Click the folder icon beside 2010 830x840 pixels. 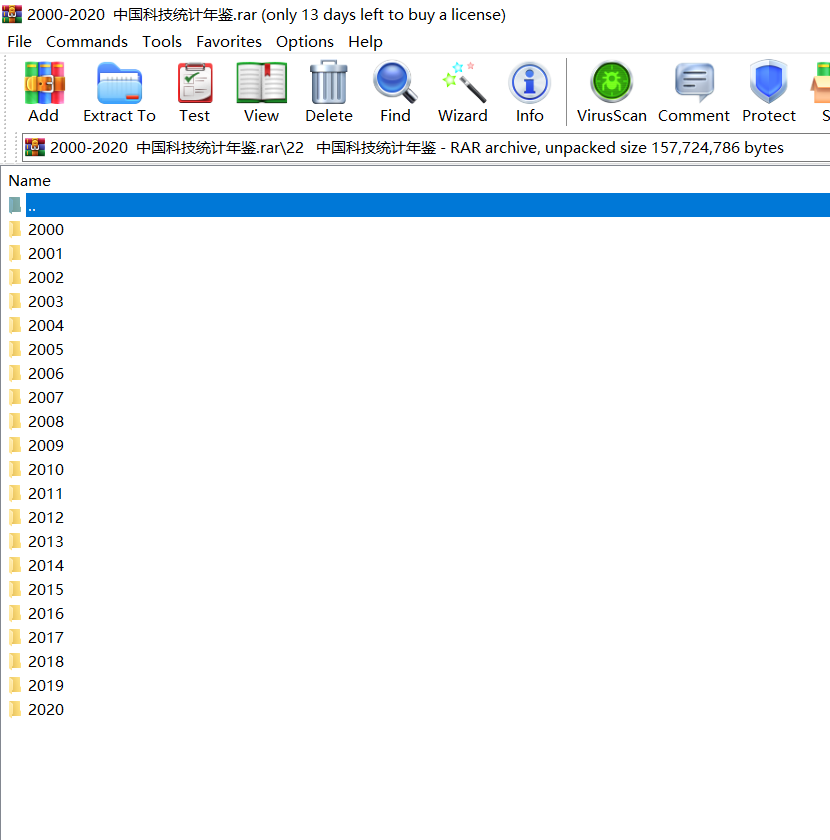click(x=15, y=469)
